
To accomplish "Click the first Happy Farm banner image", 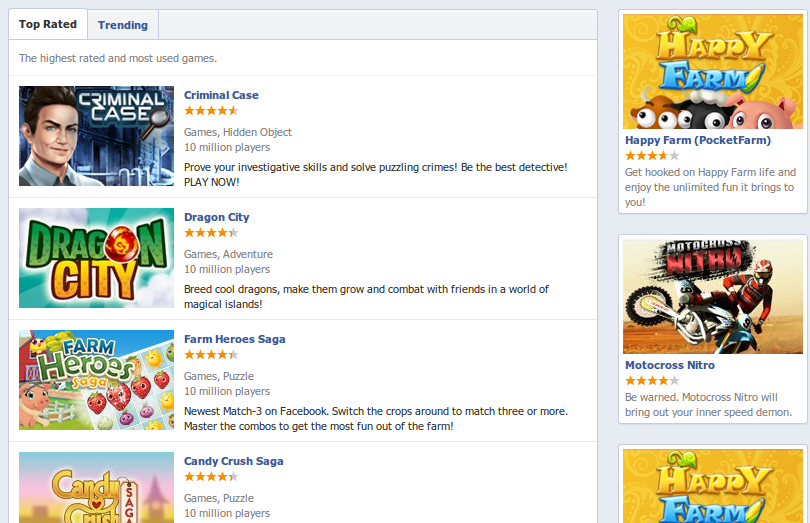I will pos(713,71).
